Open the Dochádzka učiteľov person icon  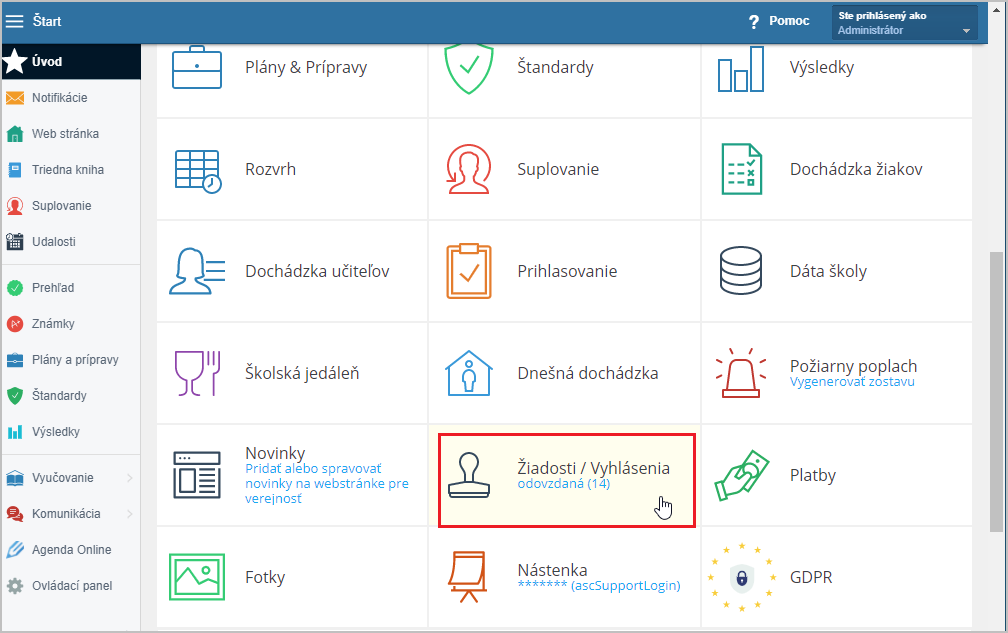coord(197,271)
